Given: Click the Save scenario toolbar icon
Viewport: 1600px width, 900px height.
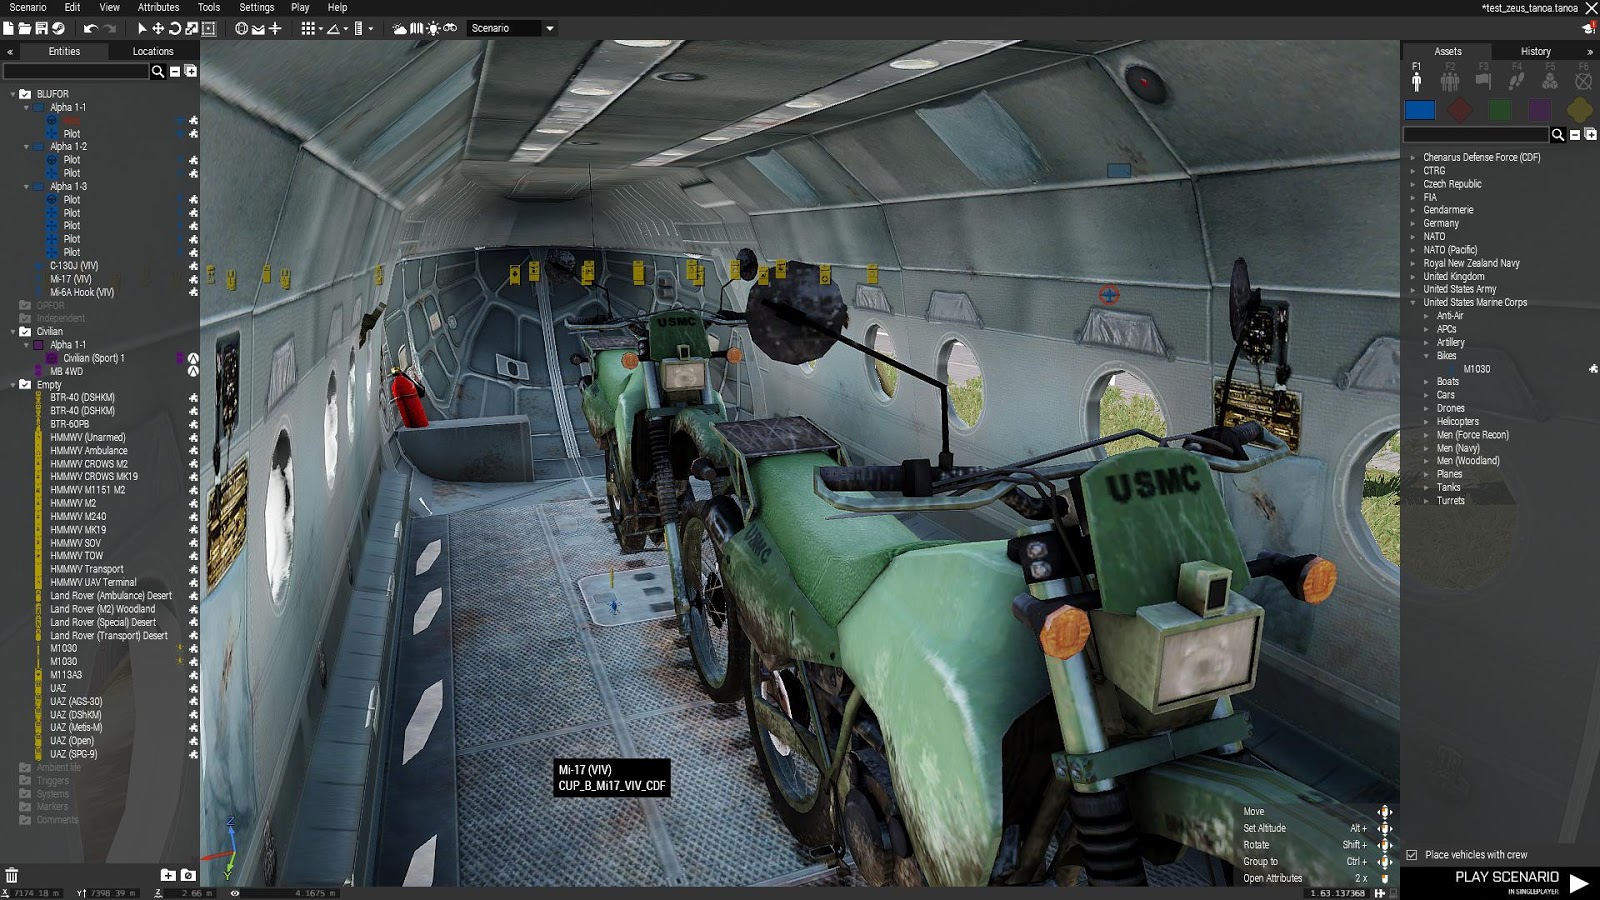Looking at the screenshot, I should [x=41, y=28].
